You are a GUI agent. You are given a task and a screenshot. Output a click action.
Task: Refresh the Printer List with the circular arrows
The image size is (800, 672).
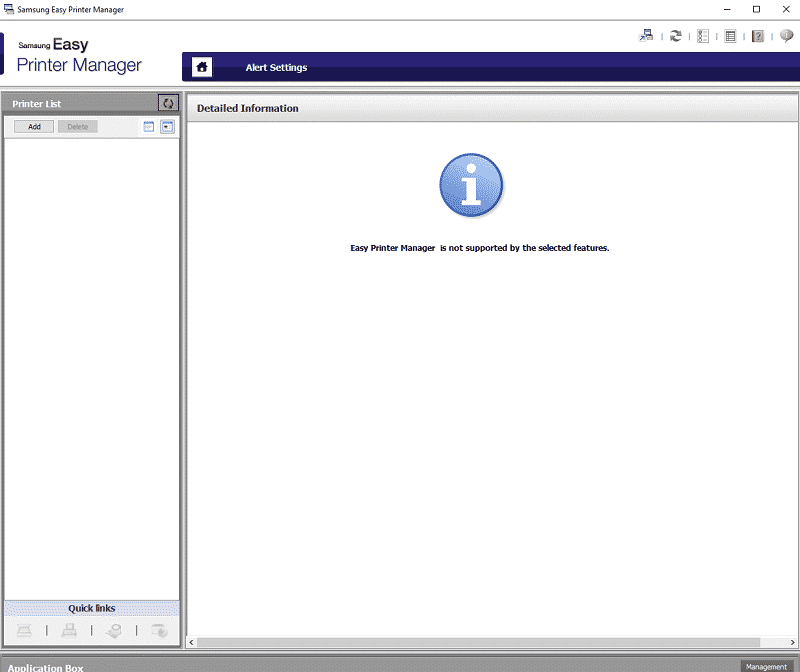point(168,103)
